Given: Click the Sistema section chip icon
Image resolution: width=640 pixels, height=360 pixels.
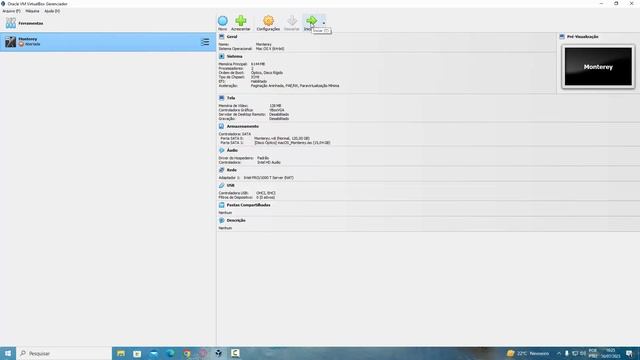Looking at the screenshot, I should point(222,56).
